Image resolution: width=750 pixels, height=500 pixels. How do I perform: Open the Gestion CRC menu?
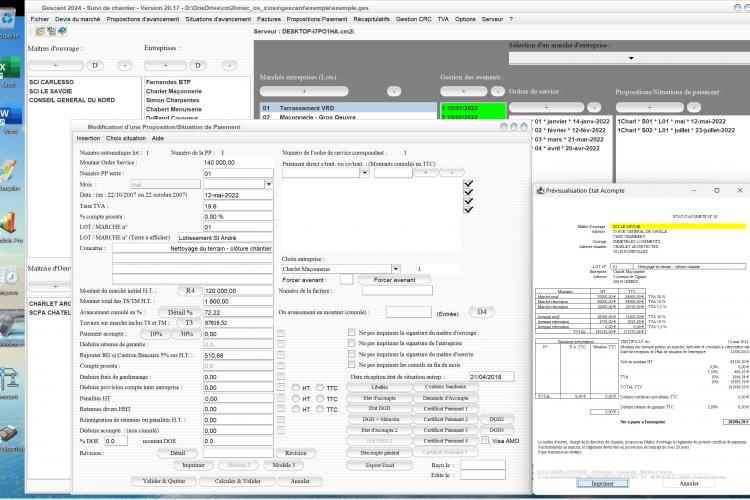[413, 19]
